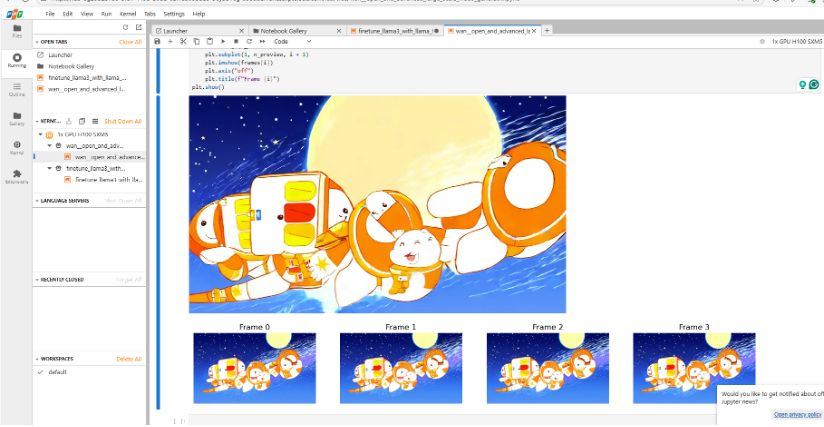Screen dimensions: 824x427
Task: Open the Settings menu
Action: click(x=174, y=14)
